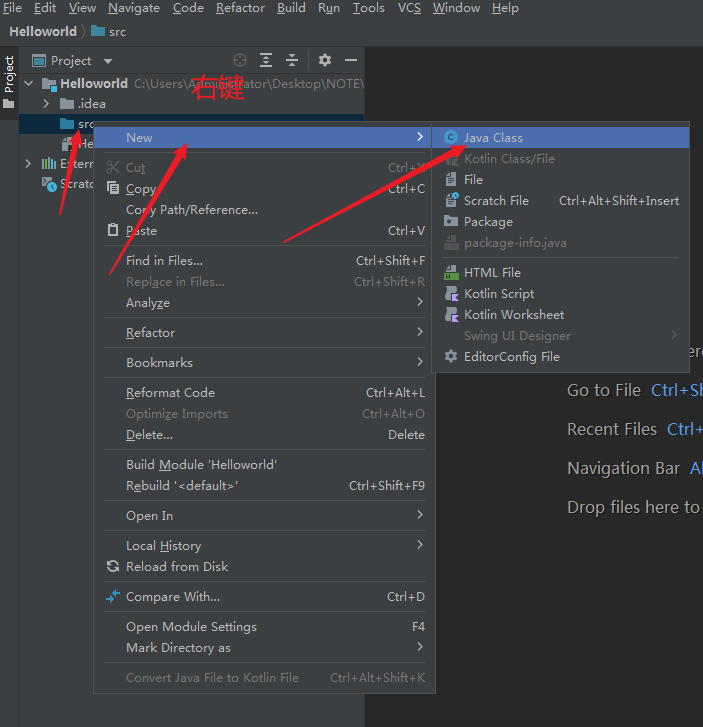Image resolution: width=703 pixels, height=727 pixels.
Task: Expand the Local History submenu
Action: tap(420, 544)
